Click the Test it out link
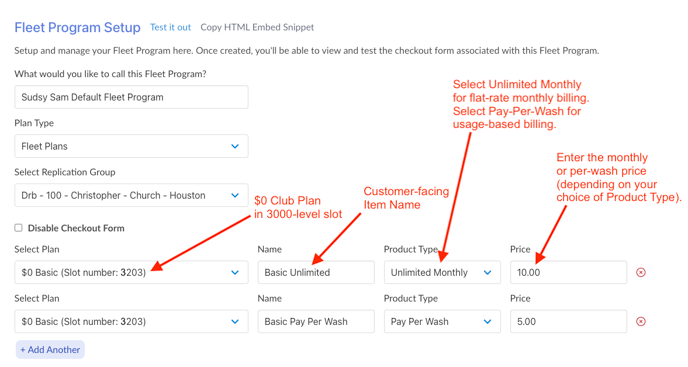 (170, 27)
